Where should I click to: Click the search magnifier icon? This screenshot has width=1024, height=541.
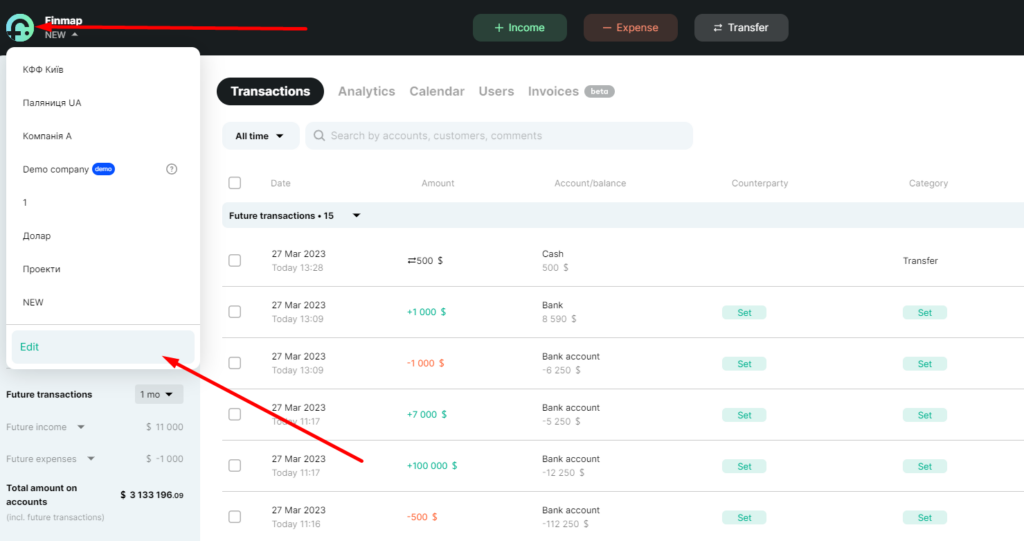319,135
